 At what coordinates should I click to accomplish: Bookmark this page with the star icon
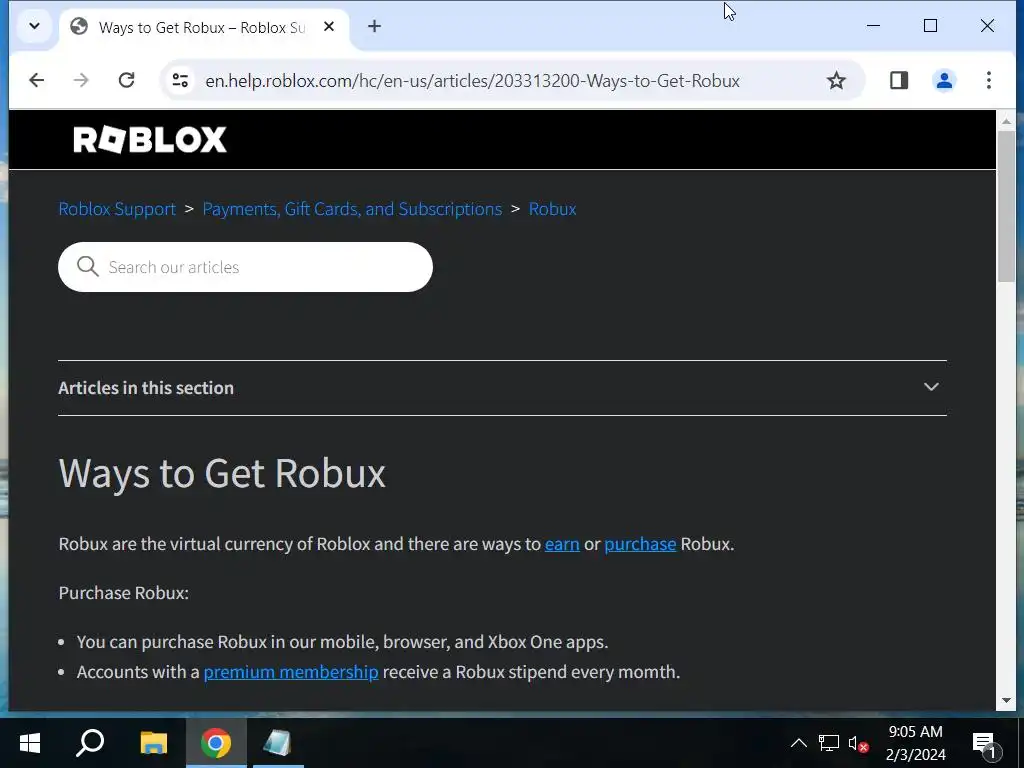[836, 80]
